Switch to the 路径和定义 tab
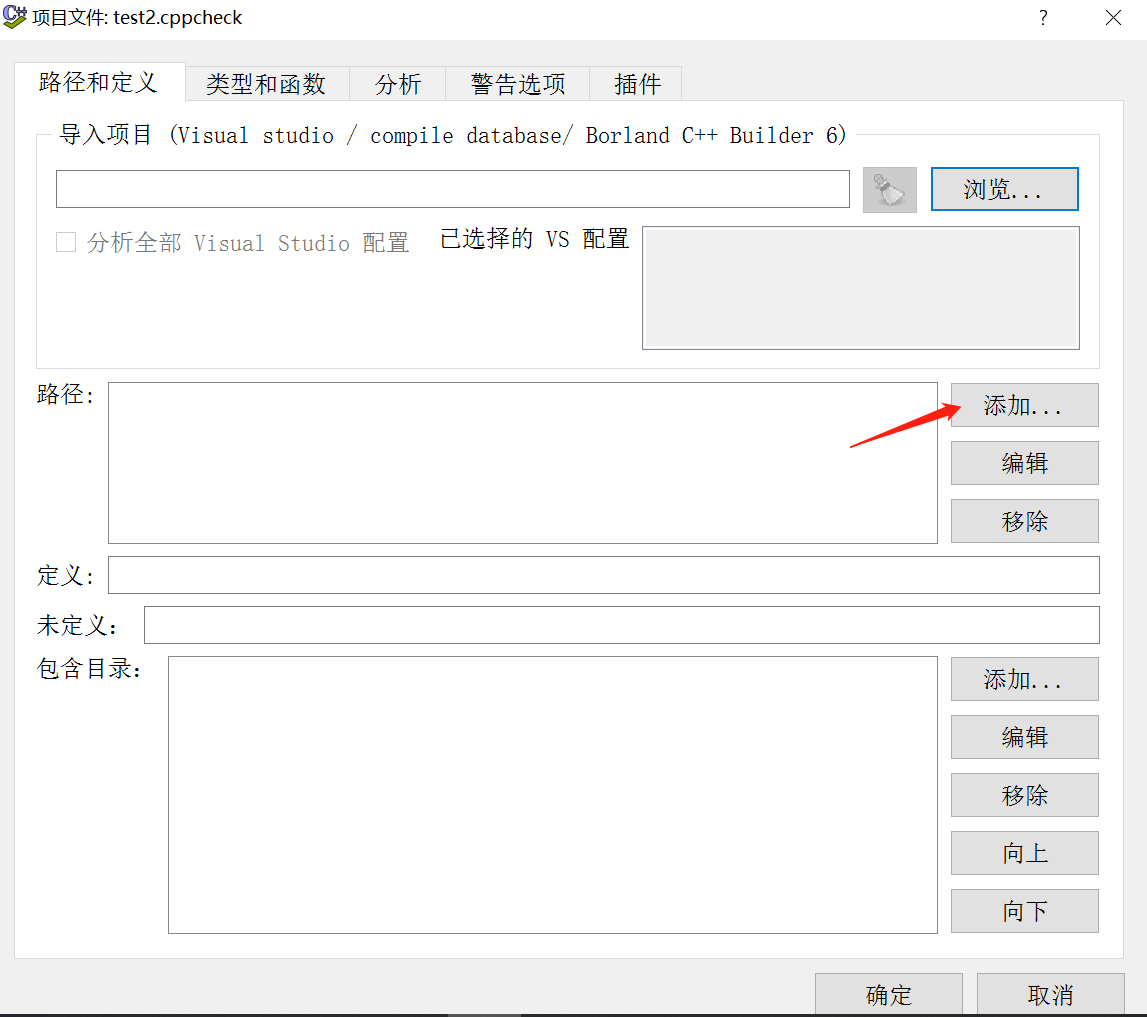Screen dimensions: 1147x1017 click(x=99, y=82)
